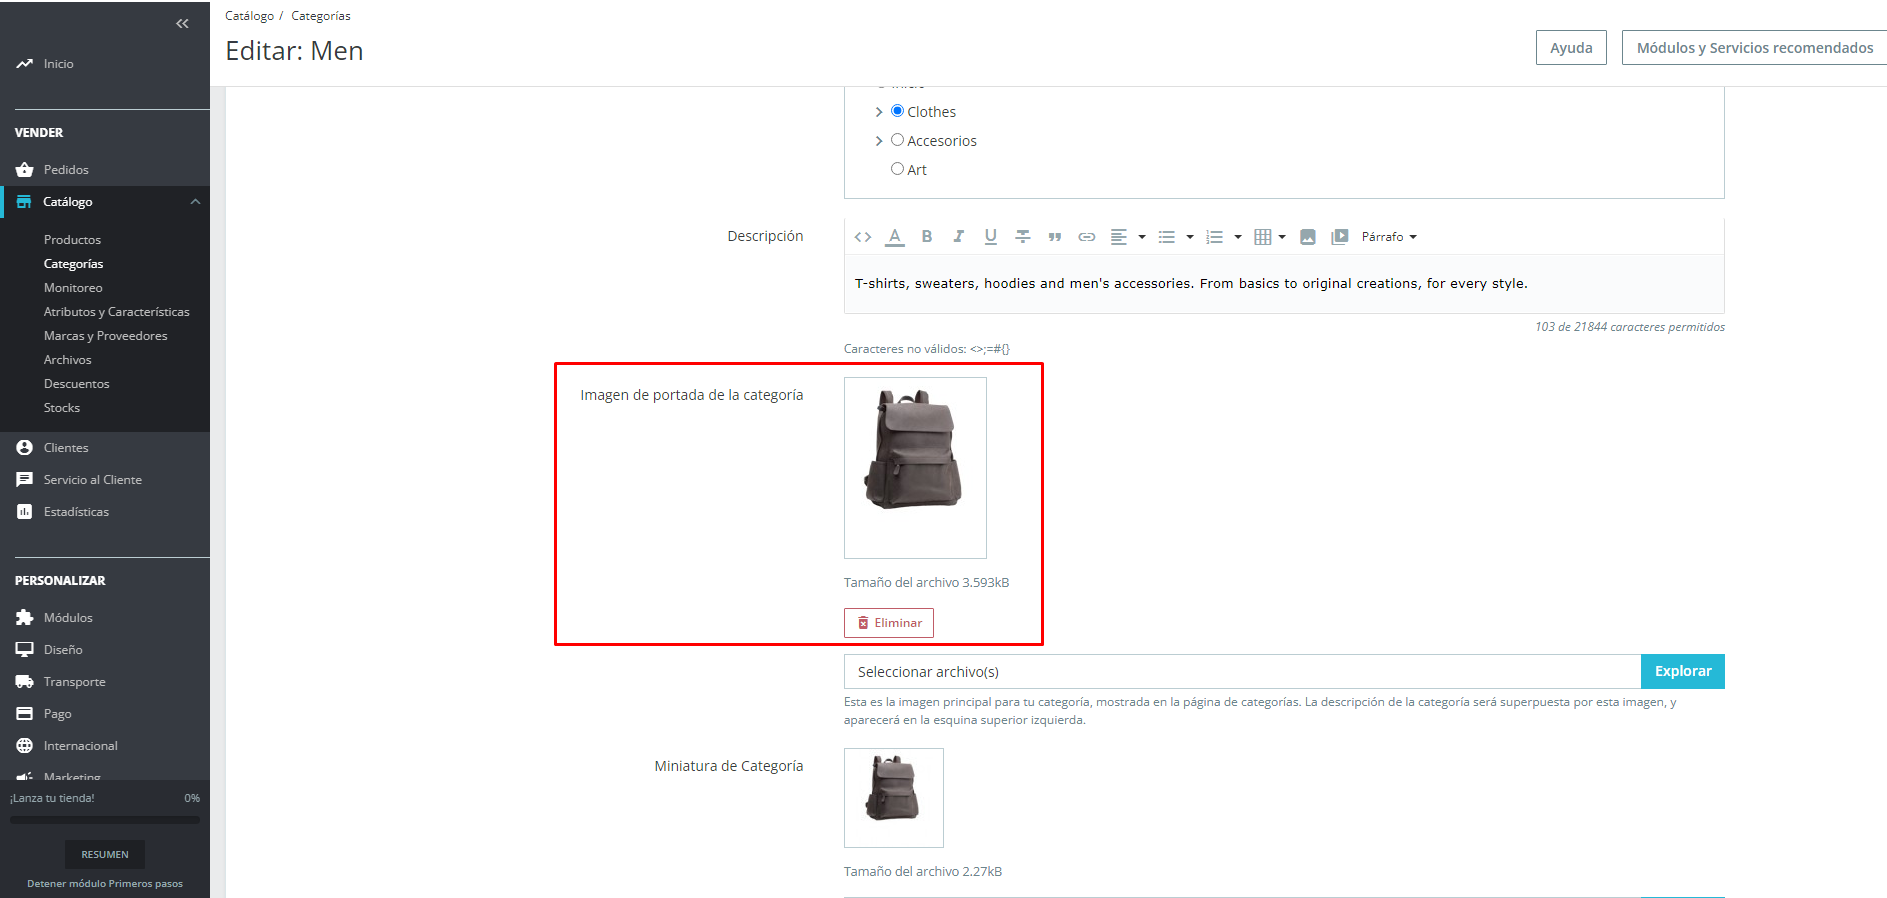Click the Miniatura de Categoría backpack thumbnail
1887x898 pixels.
(893, 798)
